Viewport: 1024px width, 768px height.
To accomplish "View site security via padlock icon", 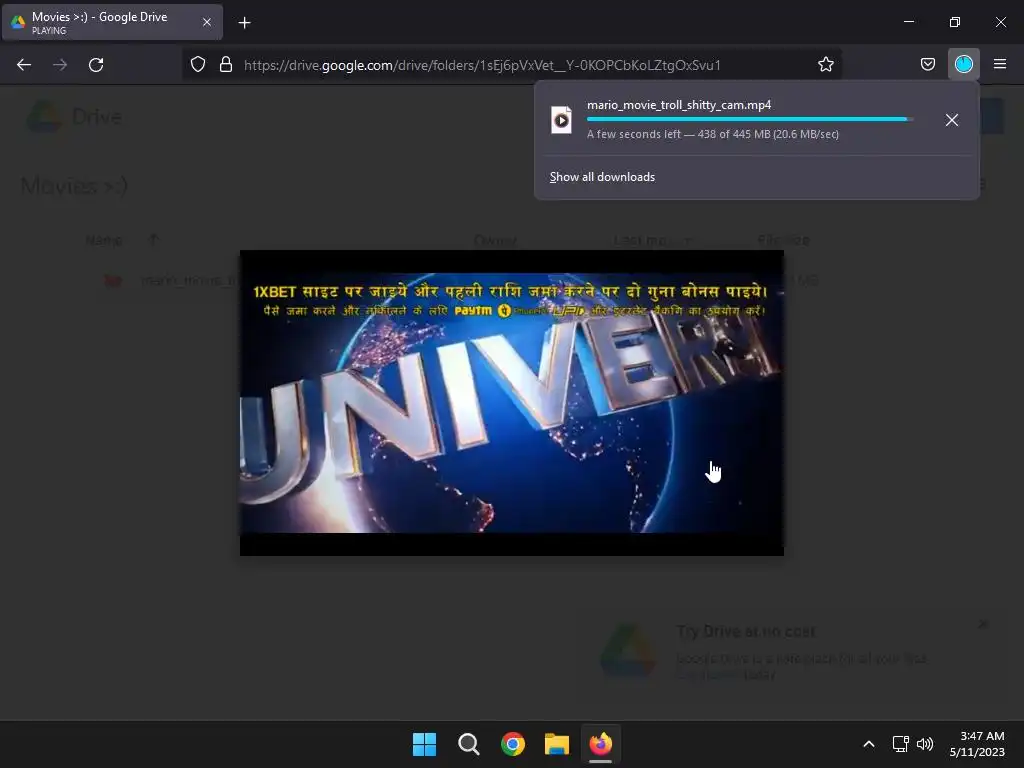I will (x=226, y=65).
